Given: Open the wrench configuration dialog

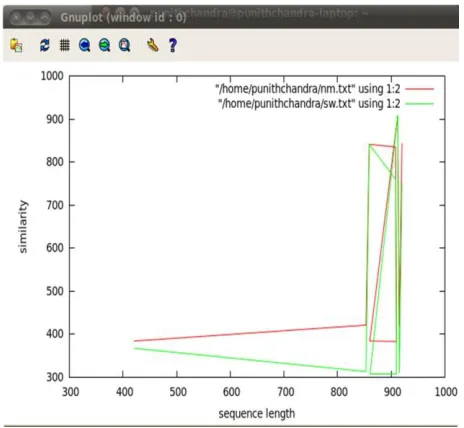Looking at the screenshot, I should coord(153,45).
